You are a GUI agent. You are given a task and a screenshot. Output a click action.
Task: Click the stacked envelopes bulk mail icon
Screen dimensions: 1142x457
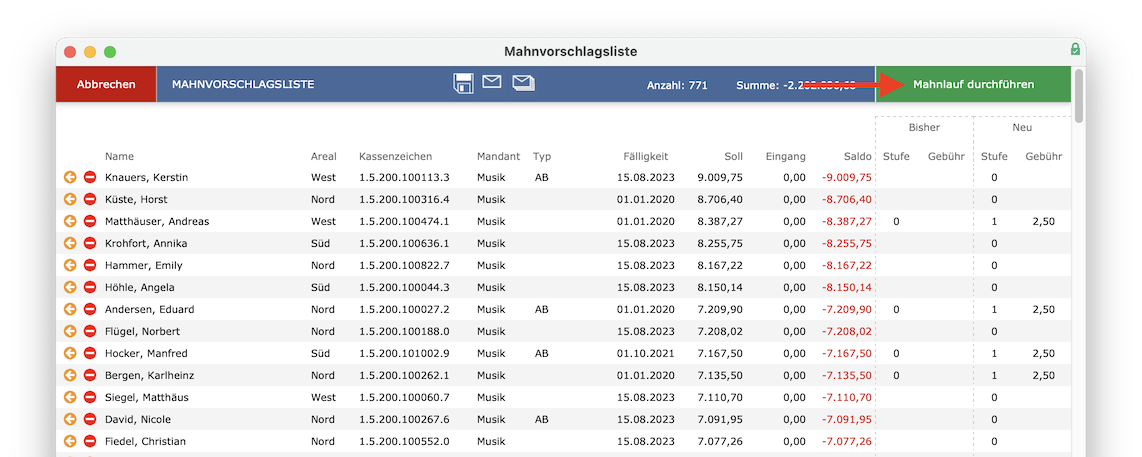pyautogui.click(x=523, y=82)
